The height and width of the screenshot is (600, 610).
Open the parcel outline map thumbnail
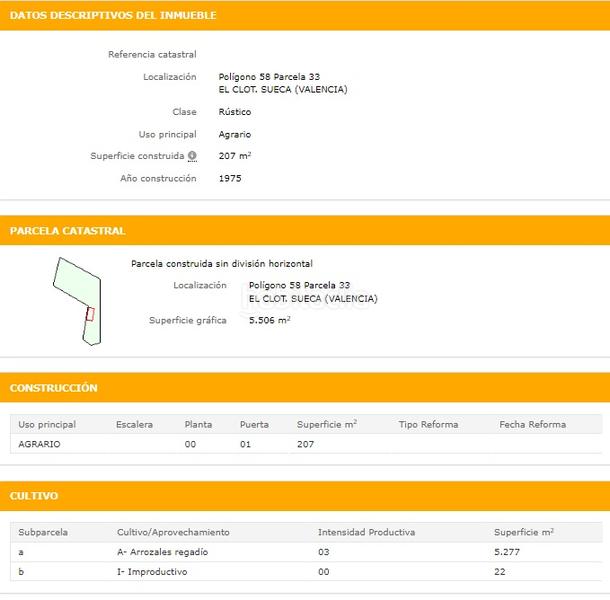pos(77,300)
